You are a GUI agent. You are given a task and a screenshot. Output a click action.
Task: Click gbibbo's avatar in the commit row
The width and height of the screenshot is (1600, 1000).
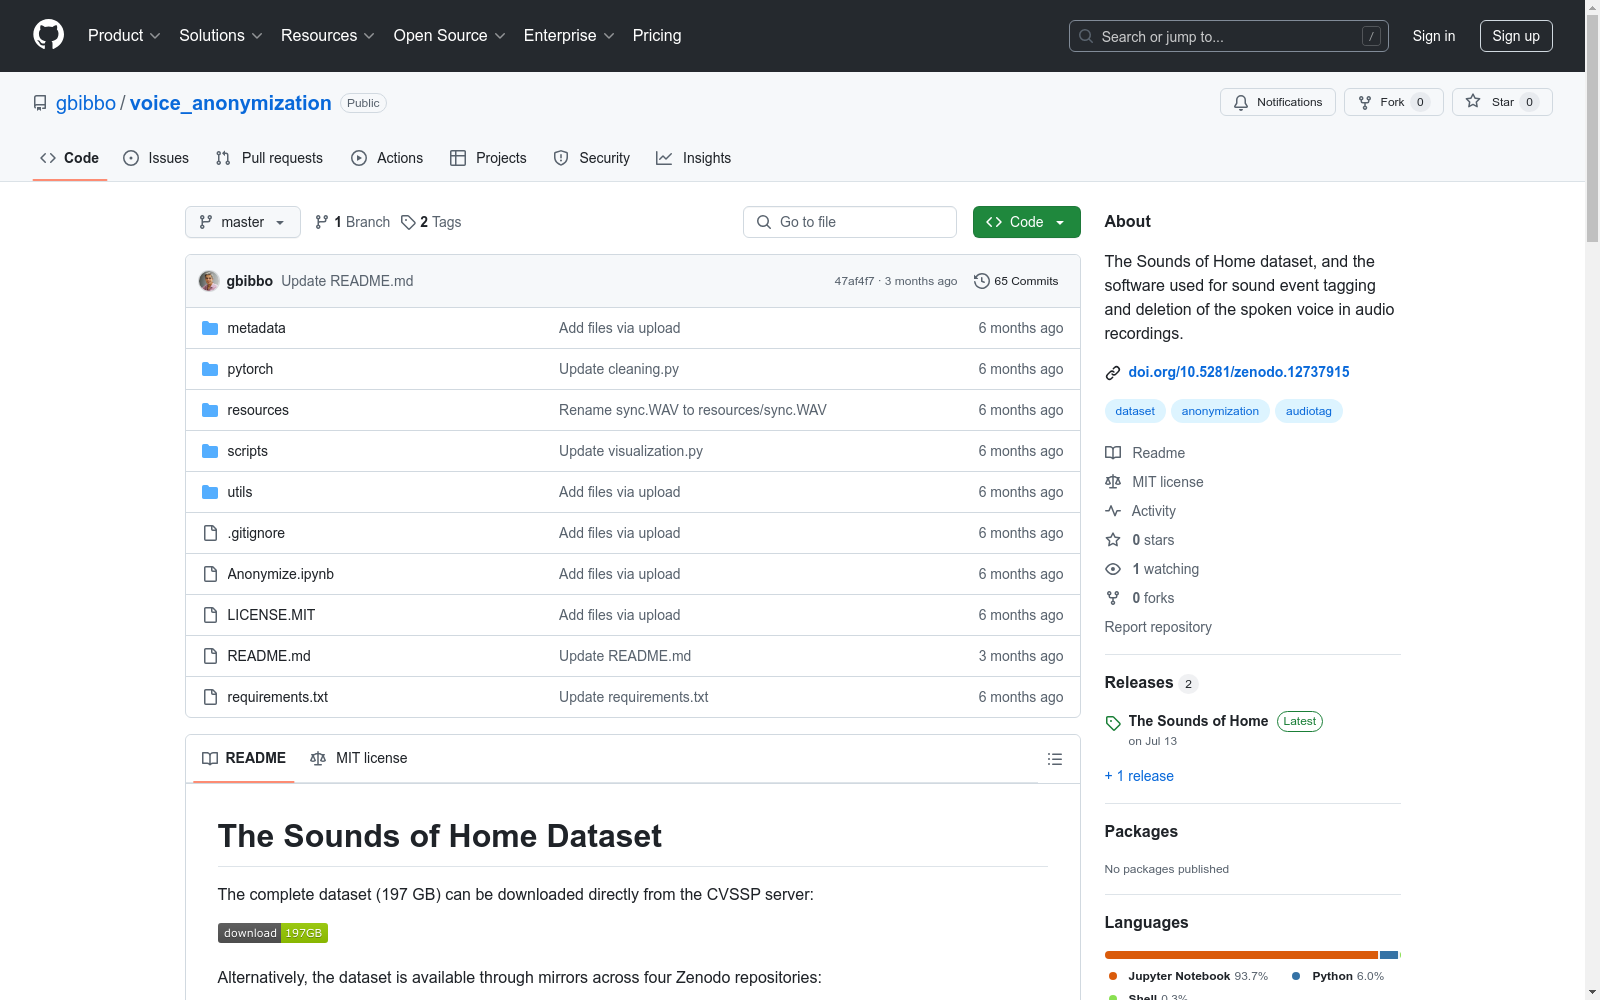point(209,281)
